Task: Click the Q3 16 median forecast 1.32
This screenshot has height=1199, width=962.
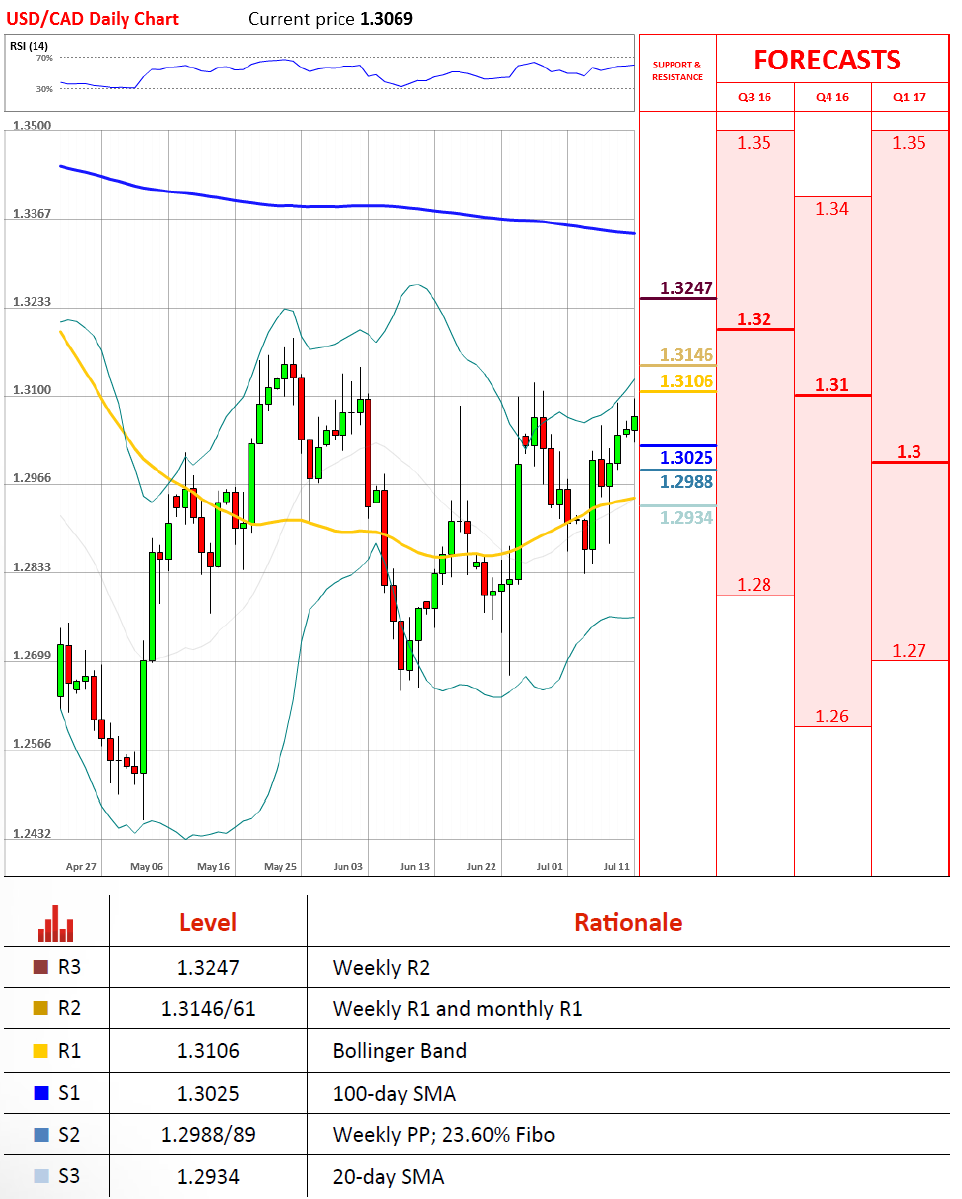Action: click(754, 319)
